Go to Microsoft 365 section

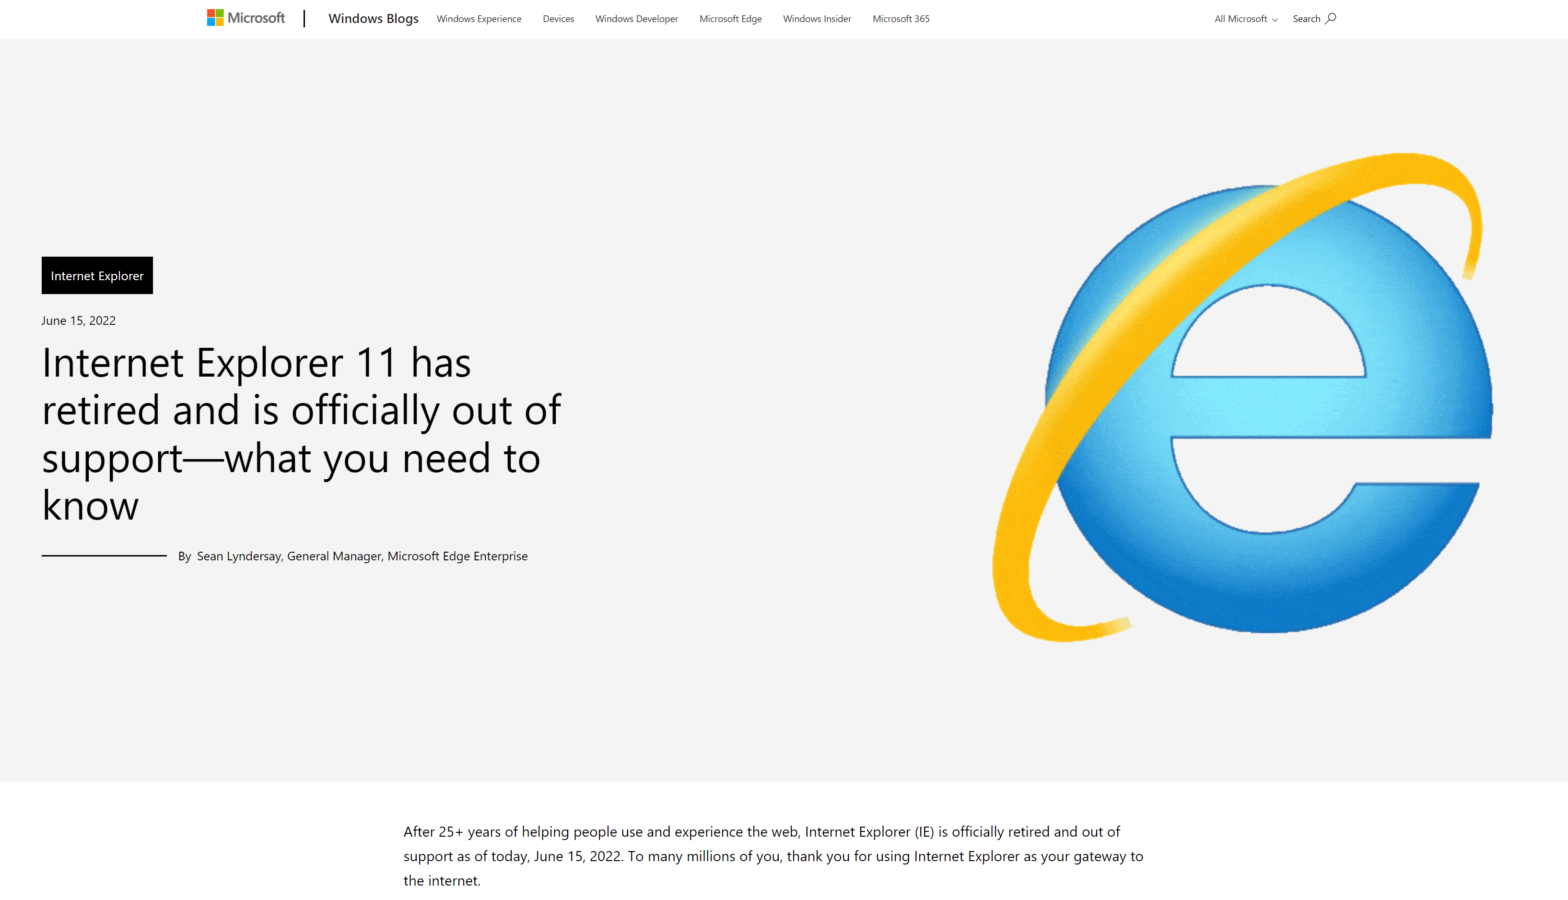coord(901,19)
